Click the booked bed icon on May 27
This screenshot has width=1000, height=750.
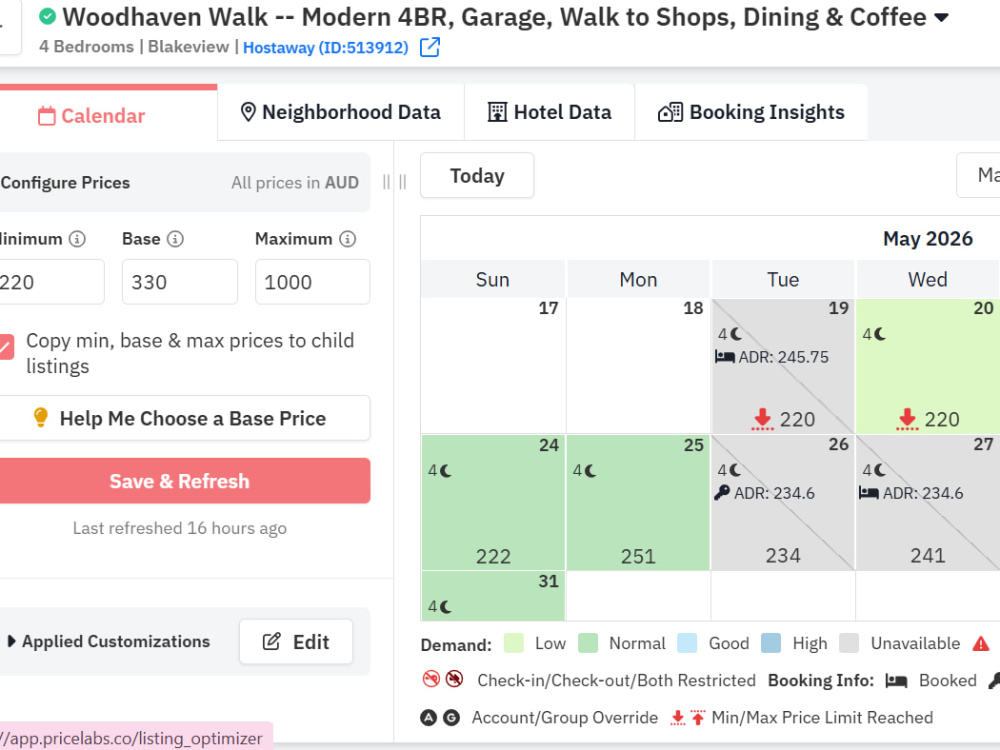point(869,493)
